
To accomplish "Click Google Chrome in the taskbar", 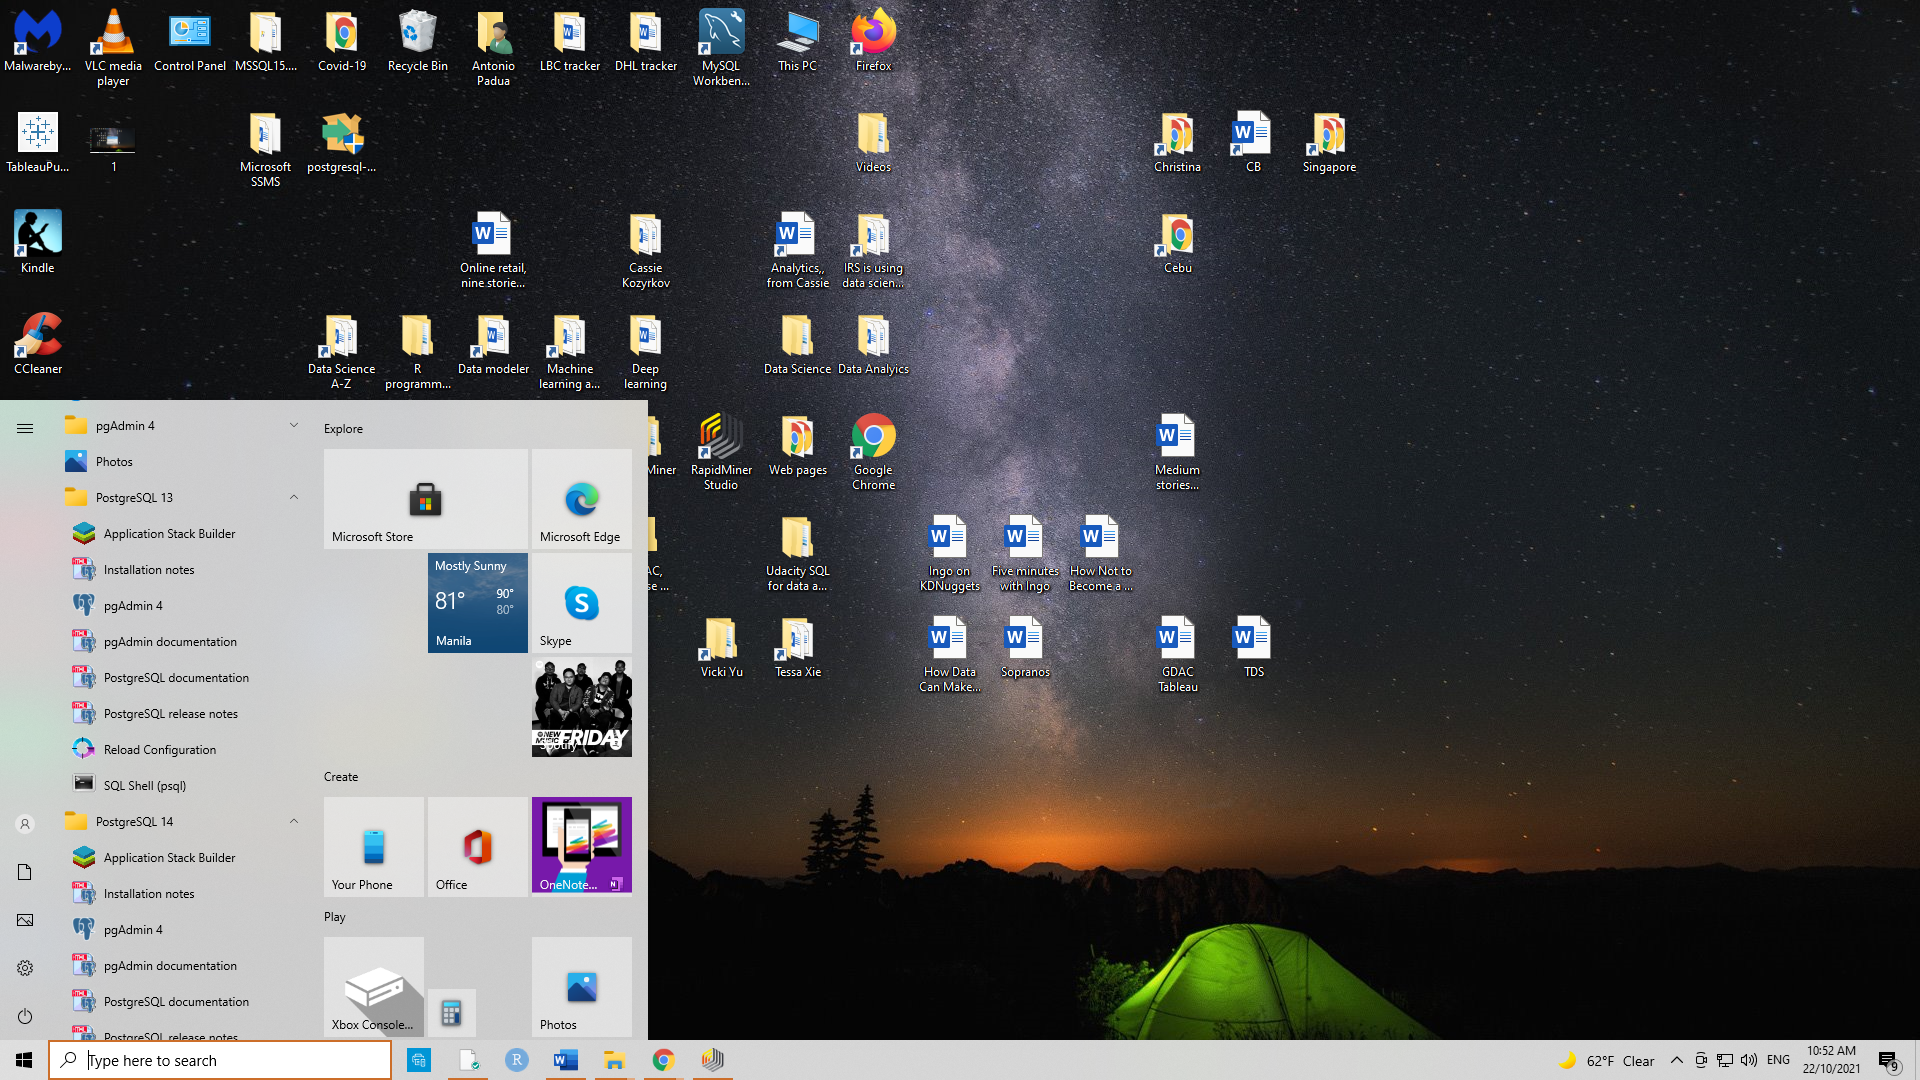I will coord(663,1060).
